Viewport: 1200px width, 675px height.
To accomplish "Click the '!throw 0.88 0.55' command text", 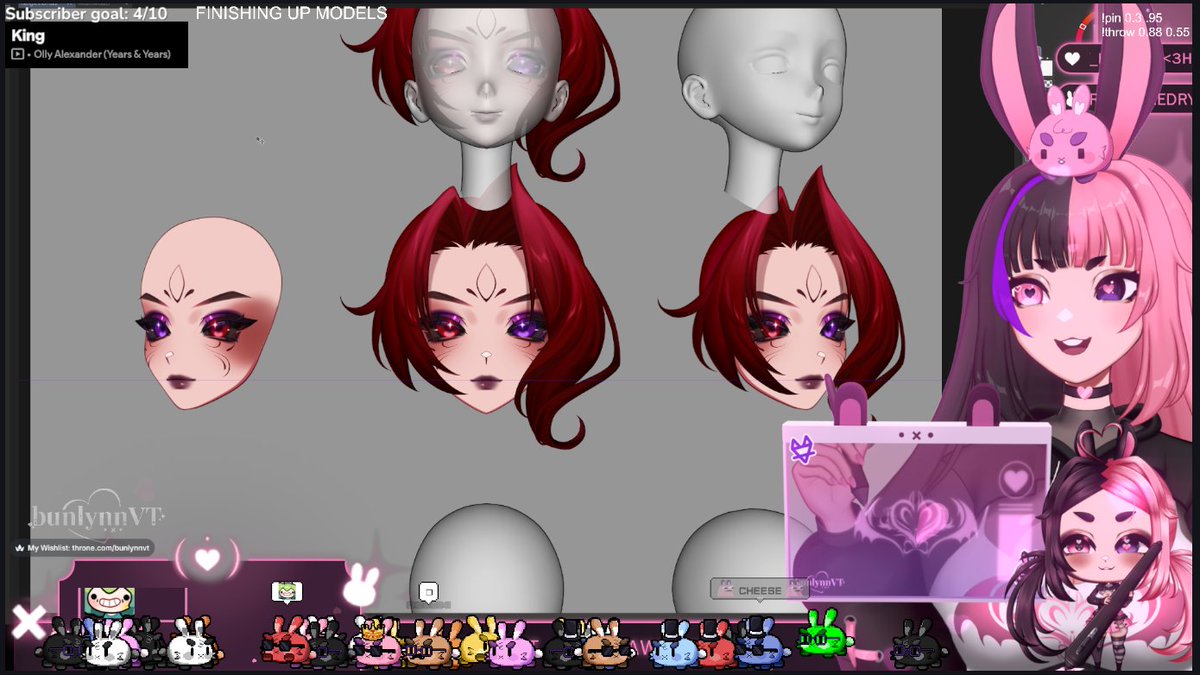I will 1145,32.
